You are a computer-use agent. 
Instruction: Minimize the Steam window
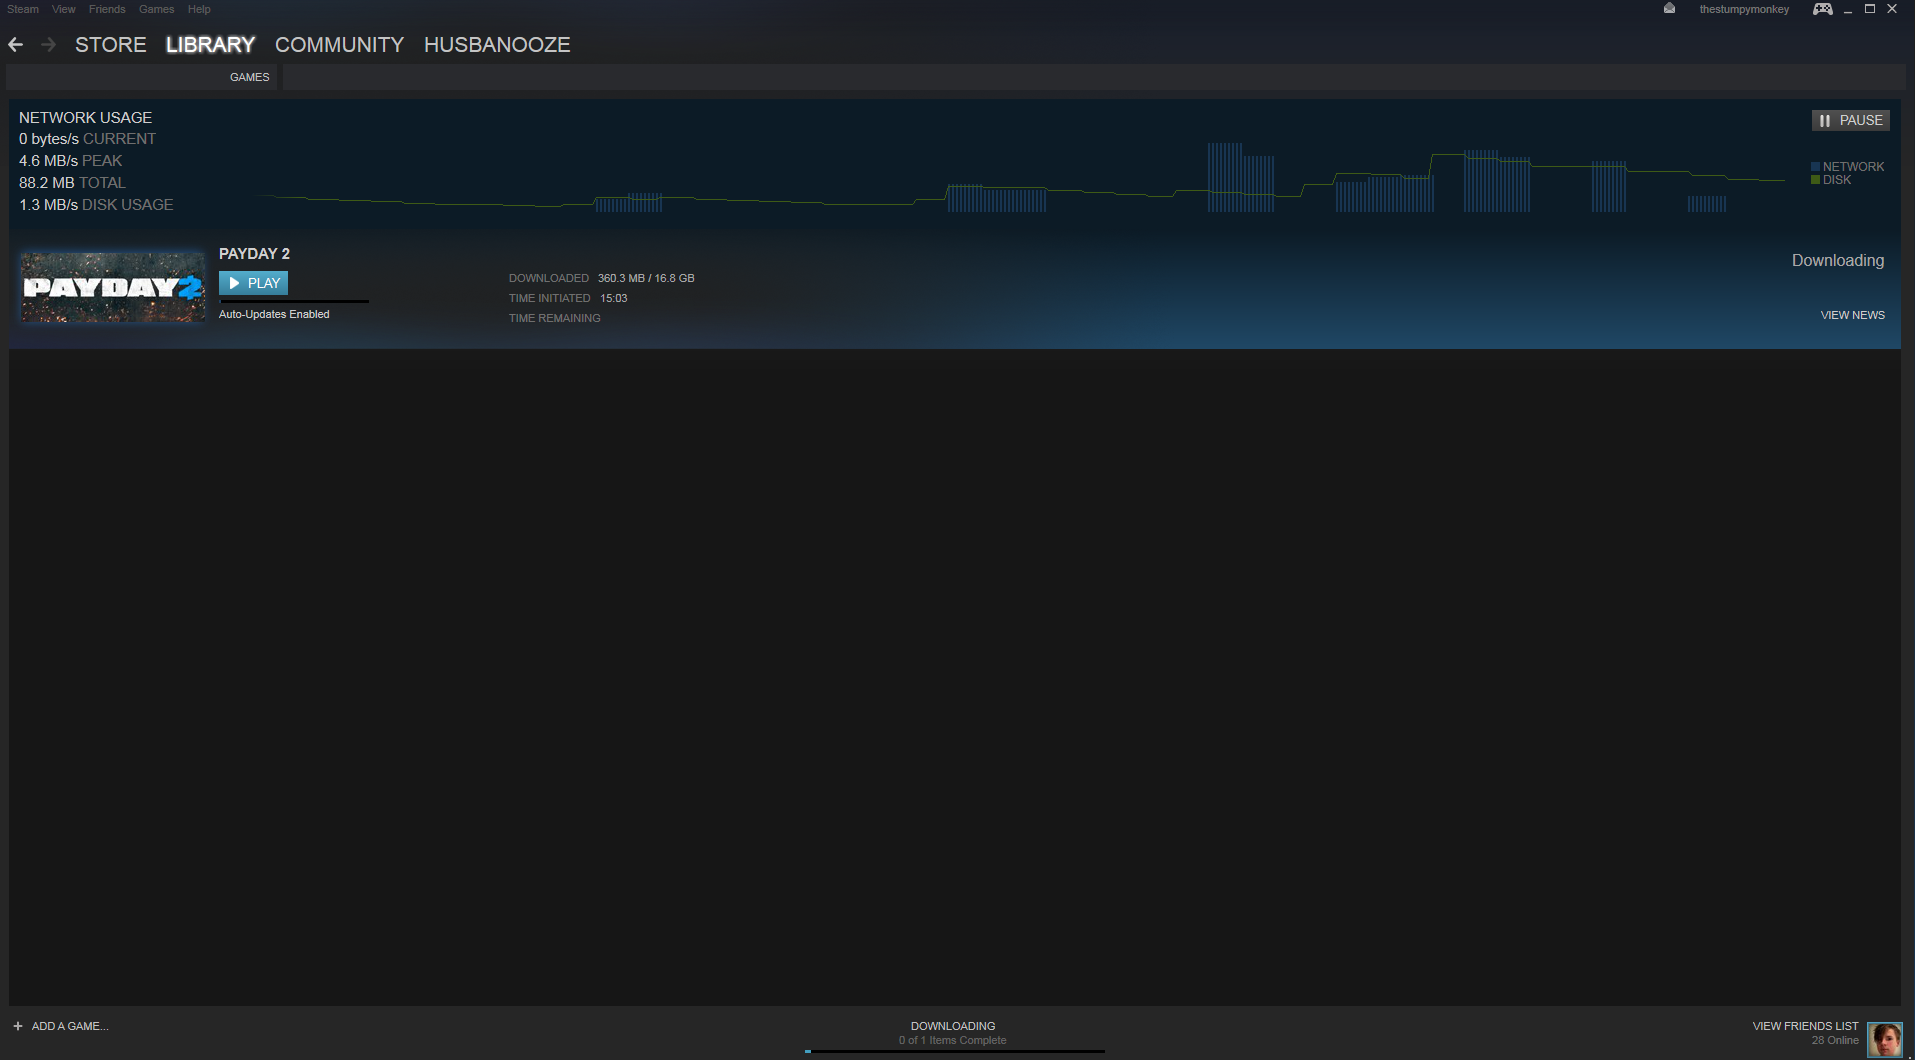click(1848, 9)
